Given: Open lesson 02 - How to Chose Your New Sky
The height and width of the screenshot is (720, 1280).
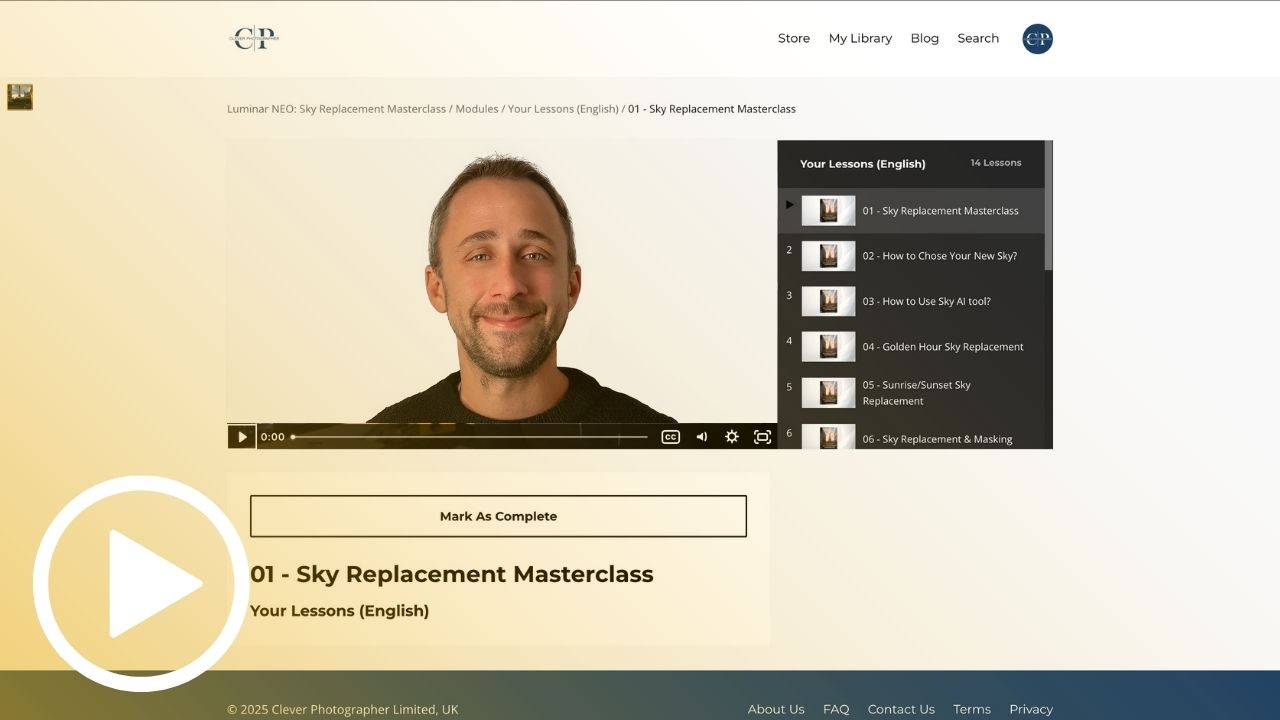Looking at the screenshot, I should click(x=911, y=256).
